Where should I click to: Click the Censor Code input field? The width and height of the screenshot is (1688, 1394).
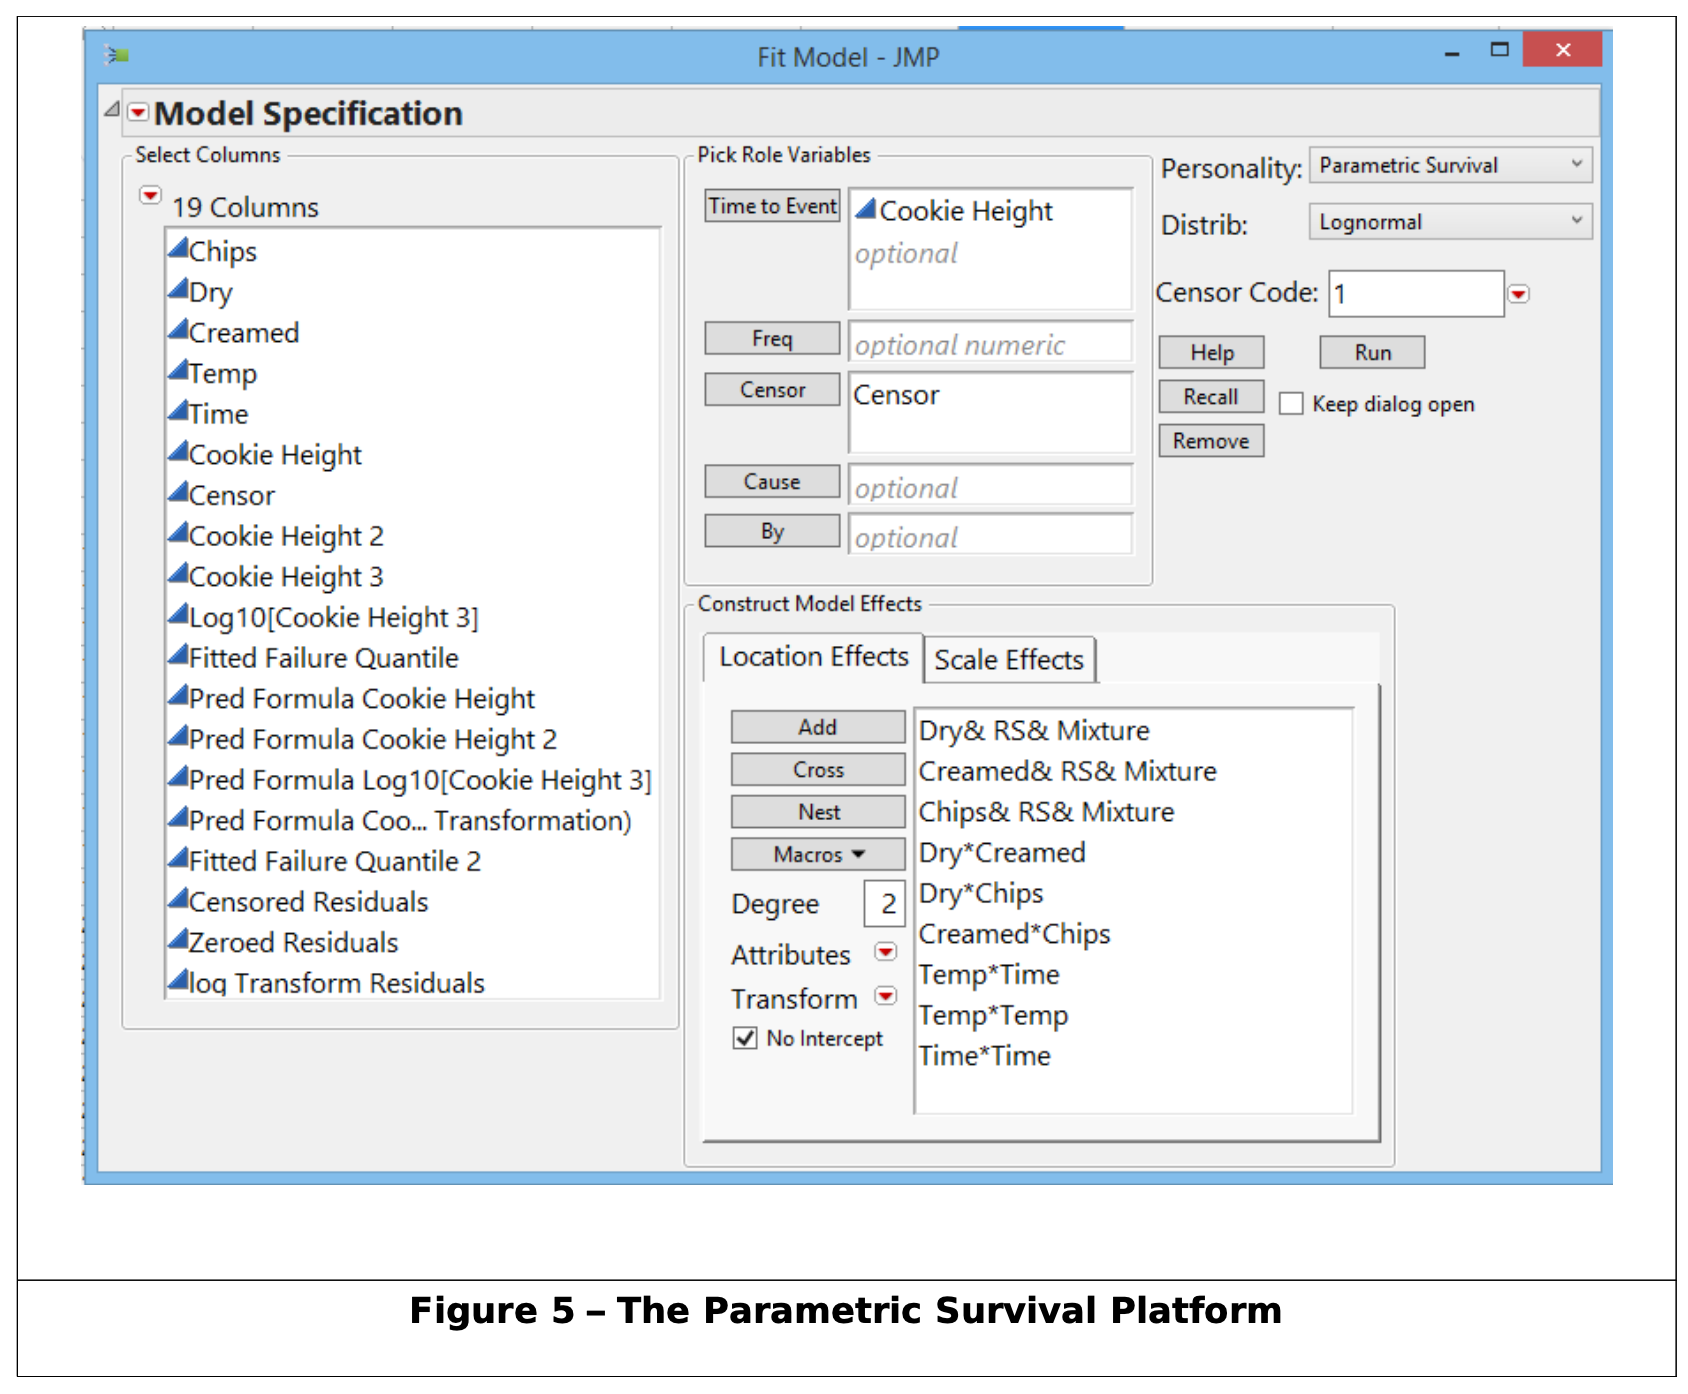coord(1415,294)
